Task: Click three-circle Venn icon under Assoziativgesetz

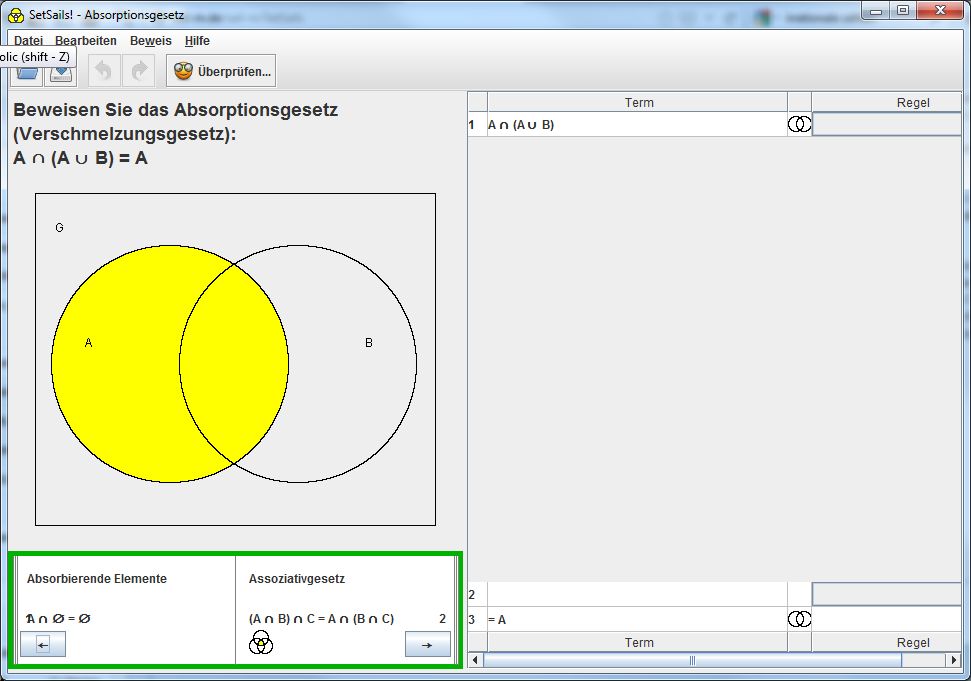Action: tap(261, 642)
